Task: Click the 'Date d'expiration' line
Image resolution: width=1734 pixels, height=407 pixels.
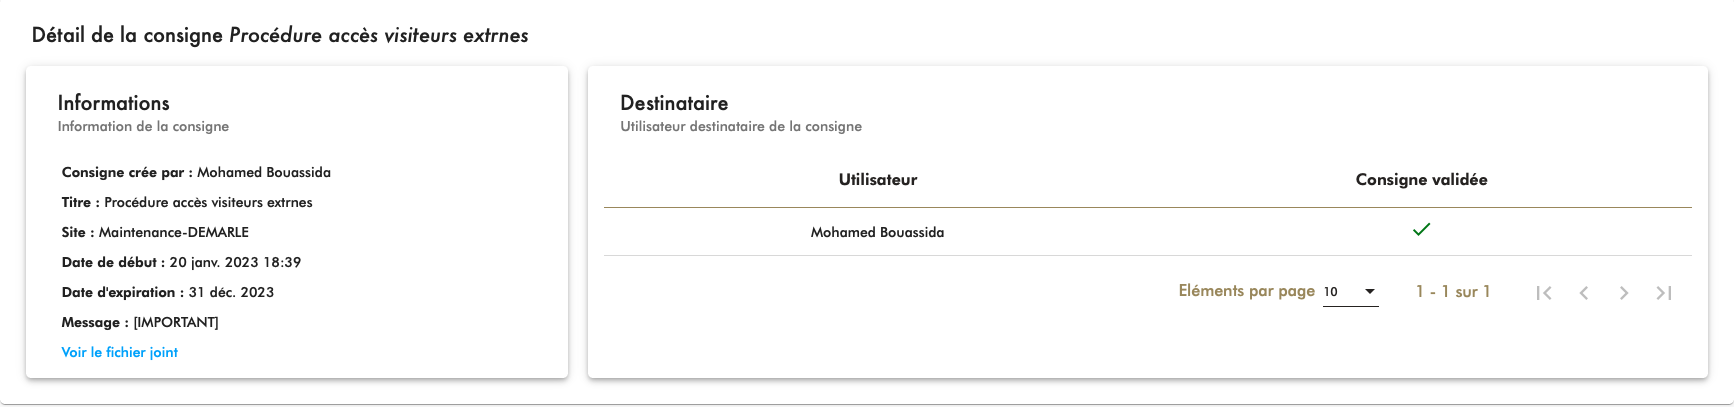Action: coord(168,292)
